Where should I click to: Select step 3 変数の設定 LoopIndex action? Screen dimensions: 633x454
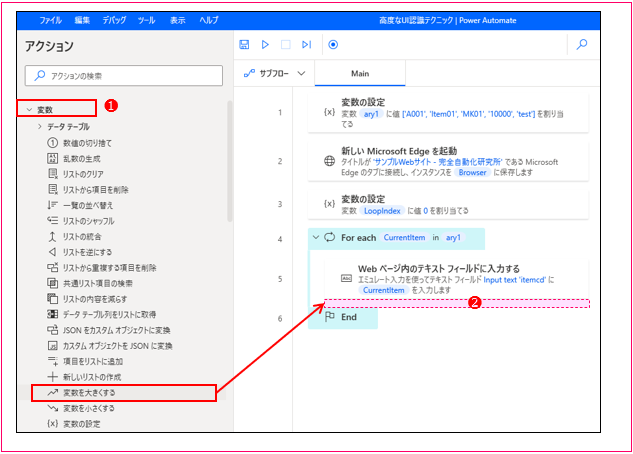point(448,204)
